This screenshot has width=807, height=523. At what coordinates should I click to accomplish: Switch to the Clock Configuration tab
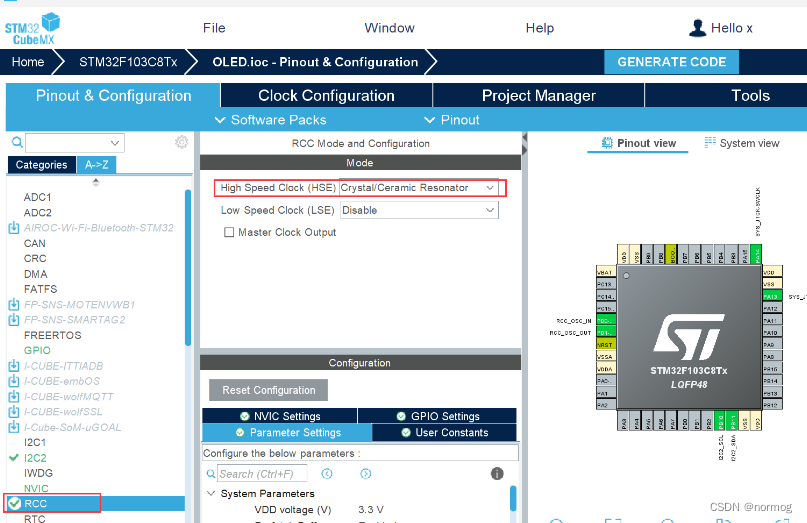tap(326, 95)
